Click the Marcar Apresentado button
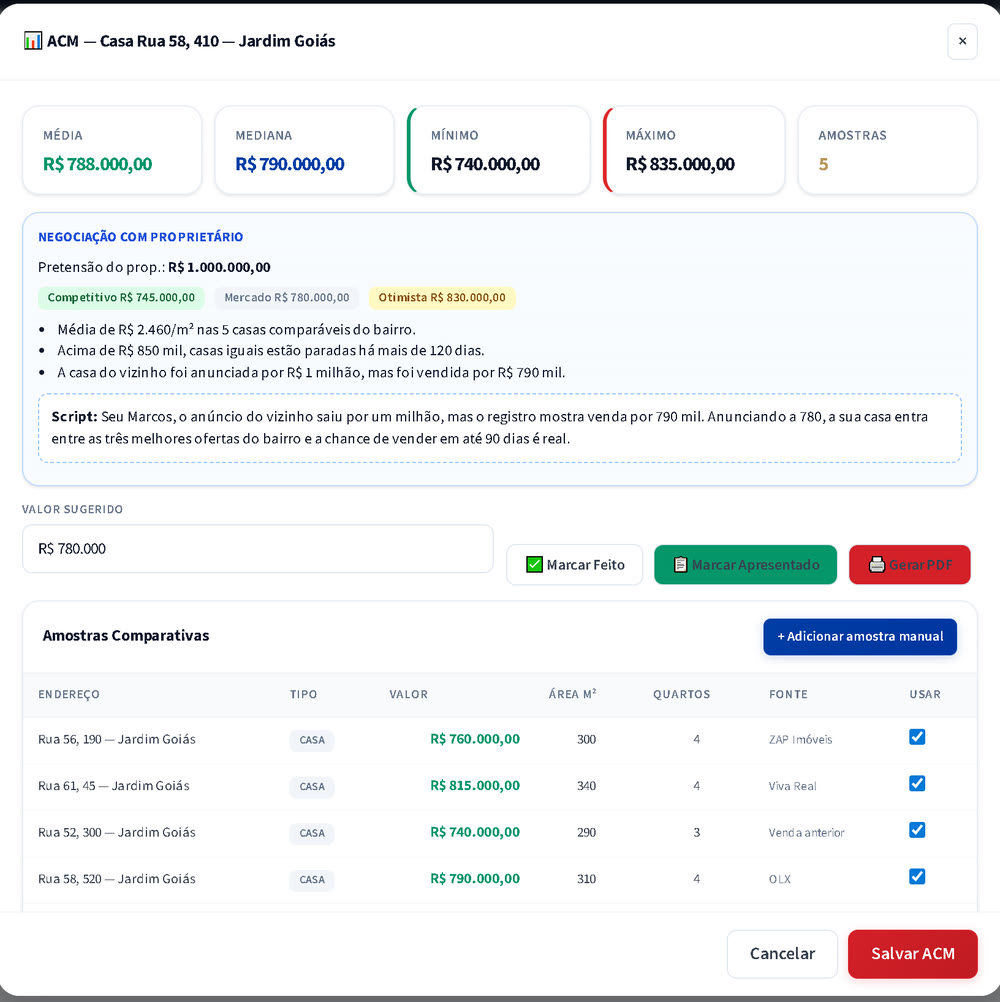1000x1002 pixels. click(745, 564)
